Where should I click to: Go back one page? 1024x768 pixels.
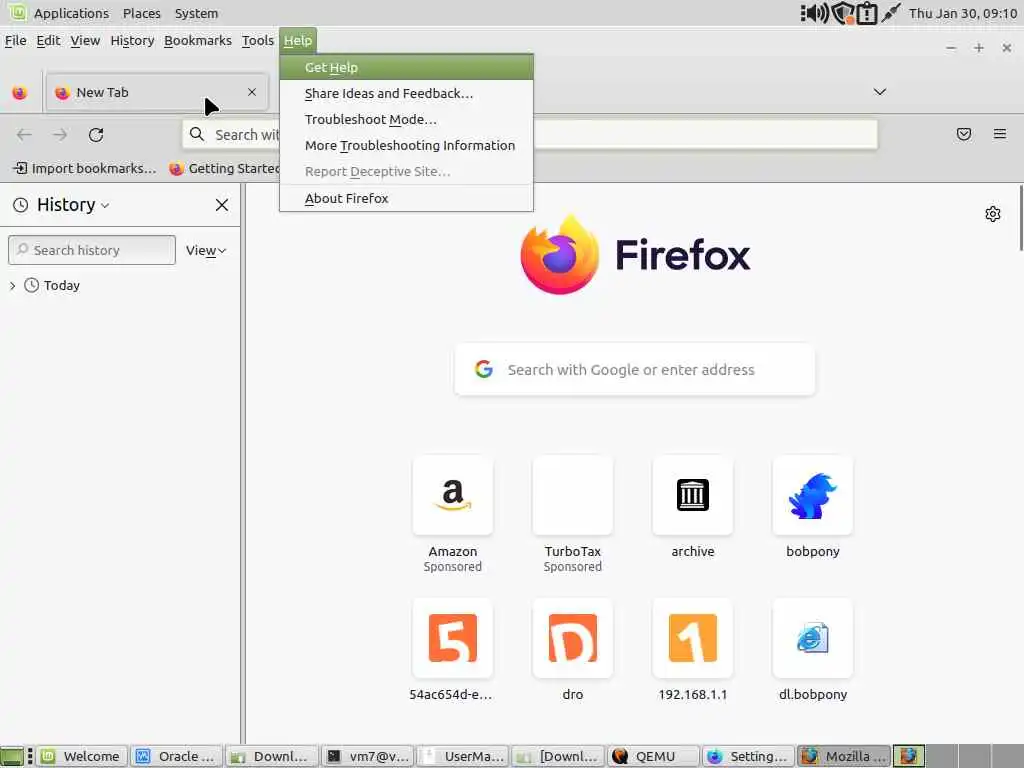click(x=24, y=135)
